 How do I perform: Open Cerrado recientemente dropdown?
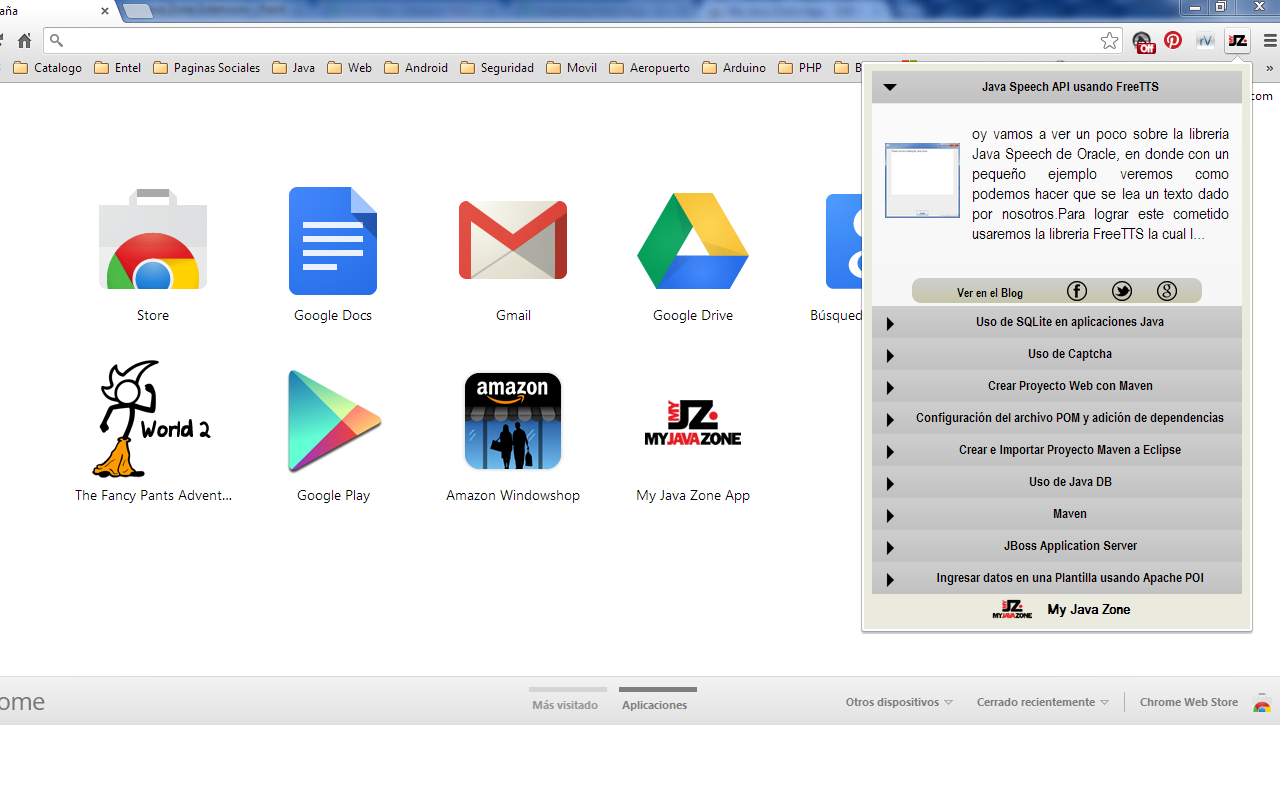coord(1043,702)
